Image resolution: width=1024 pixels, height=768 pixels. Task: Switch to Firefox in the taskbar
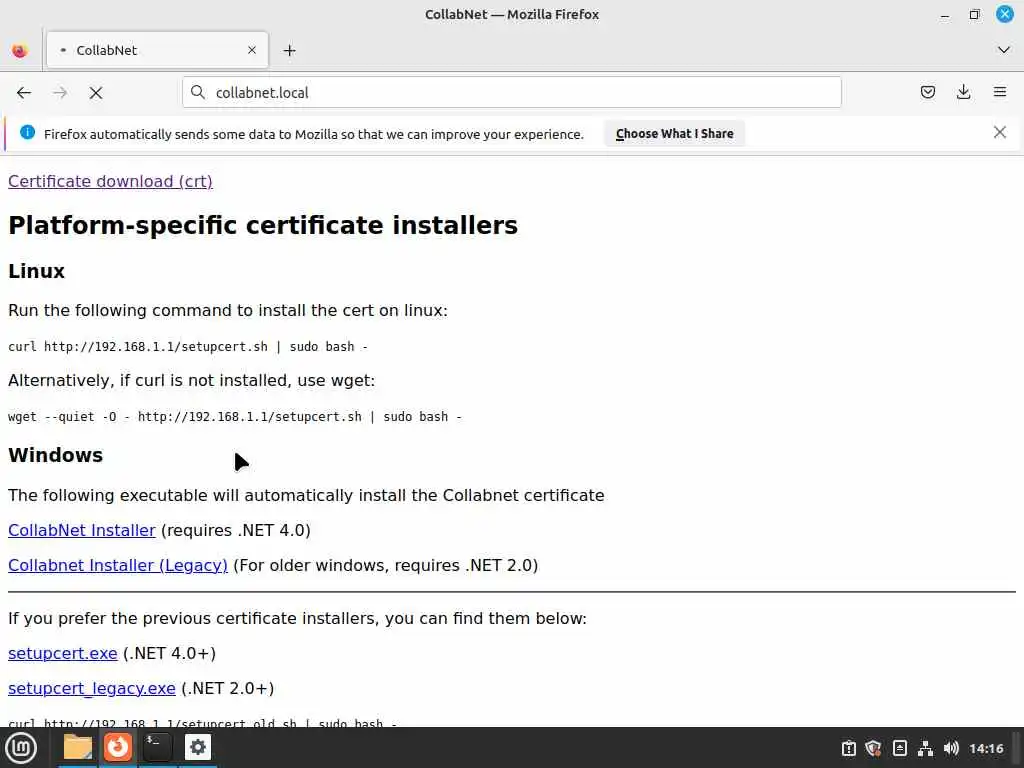click(118, 747)
